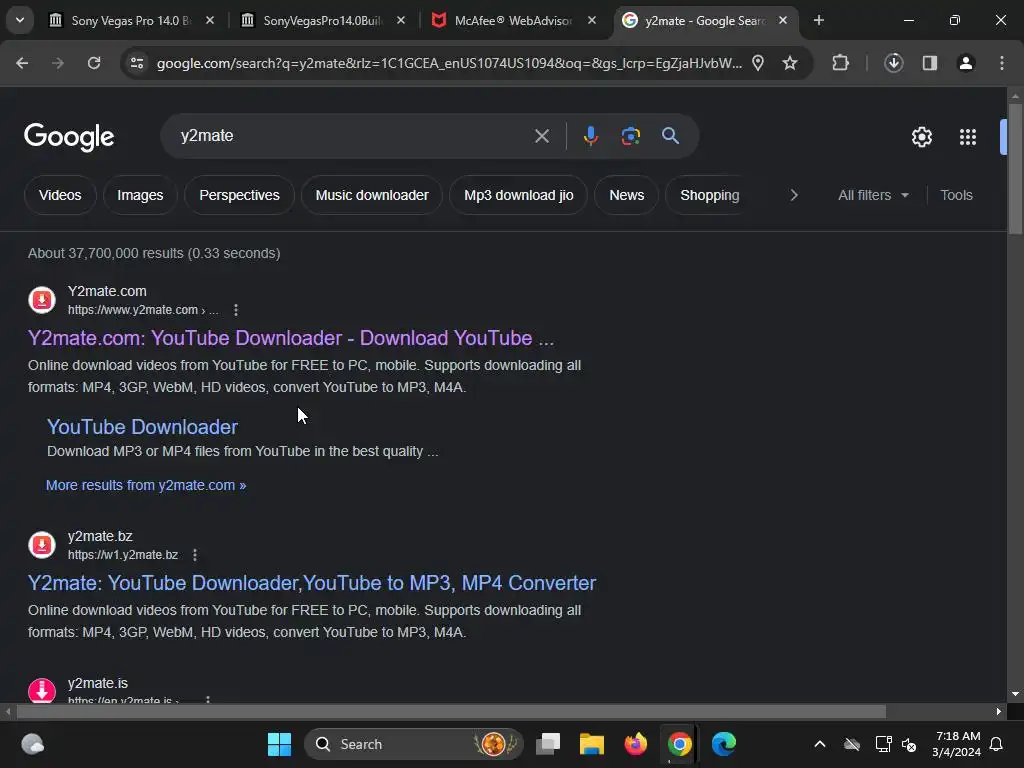1024x768 pixels.
Task: Filter results by Perspectives
Action: [x=239, y=195]
